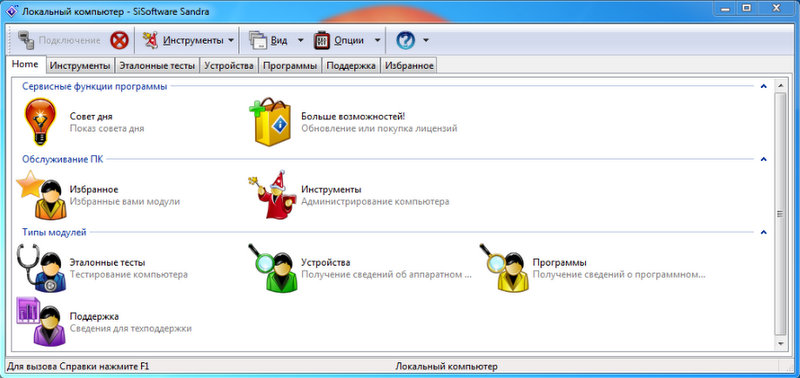Click the SiSoftware Sandra title bar icon

(12, 11)
